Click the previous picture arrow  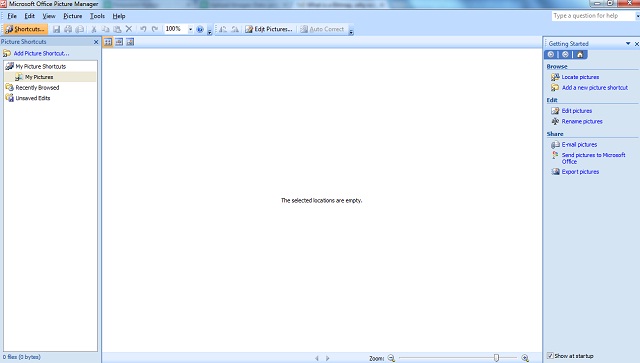pos(317,358)
